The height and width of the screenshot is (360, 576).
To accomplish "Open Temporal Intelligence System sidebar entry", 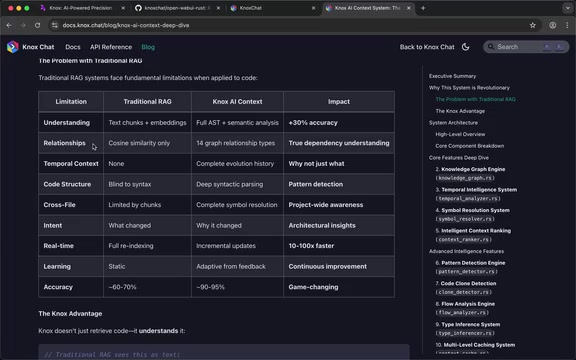I will (x=476, y=194).
